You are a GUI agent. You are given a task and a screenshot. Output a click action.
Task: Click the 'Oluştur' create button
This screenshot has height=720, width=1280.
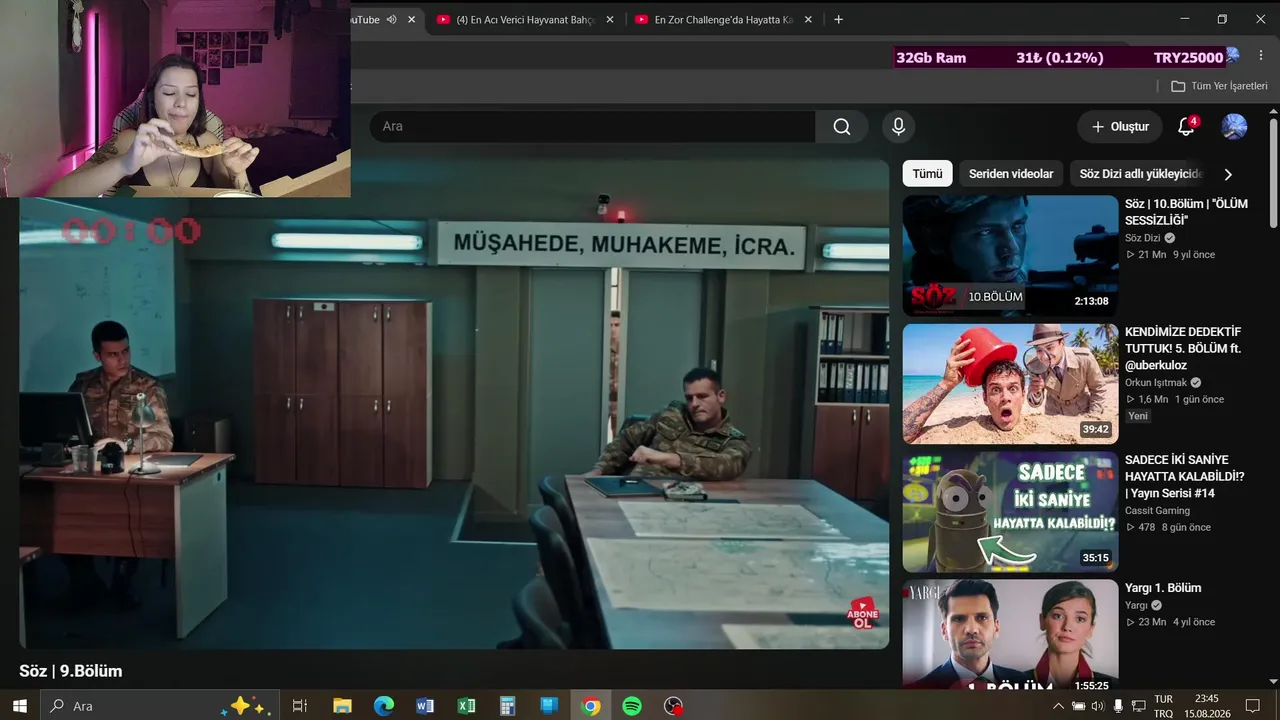click(1120, 127)
